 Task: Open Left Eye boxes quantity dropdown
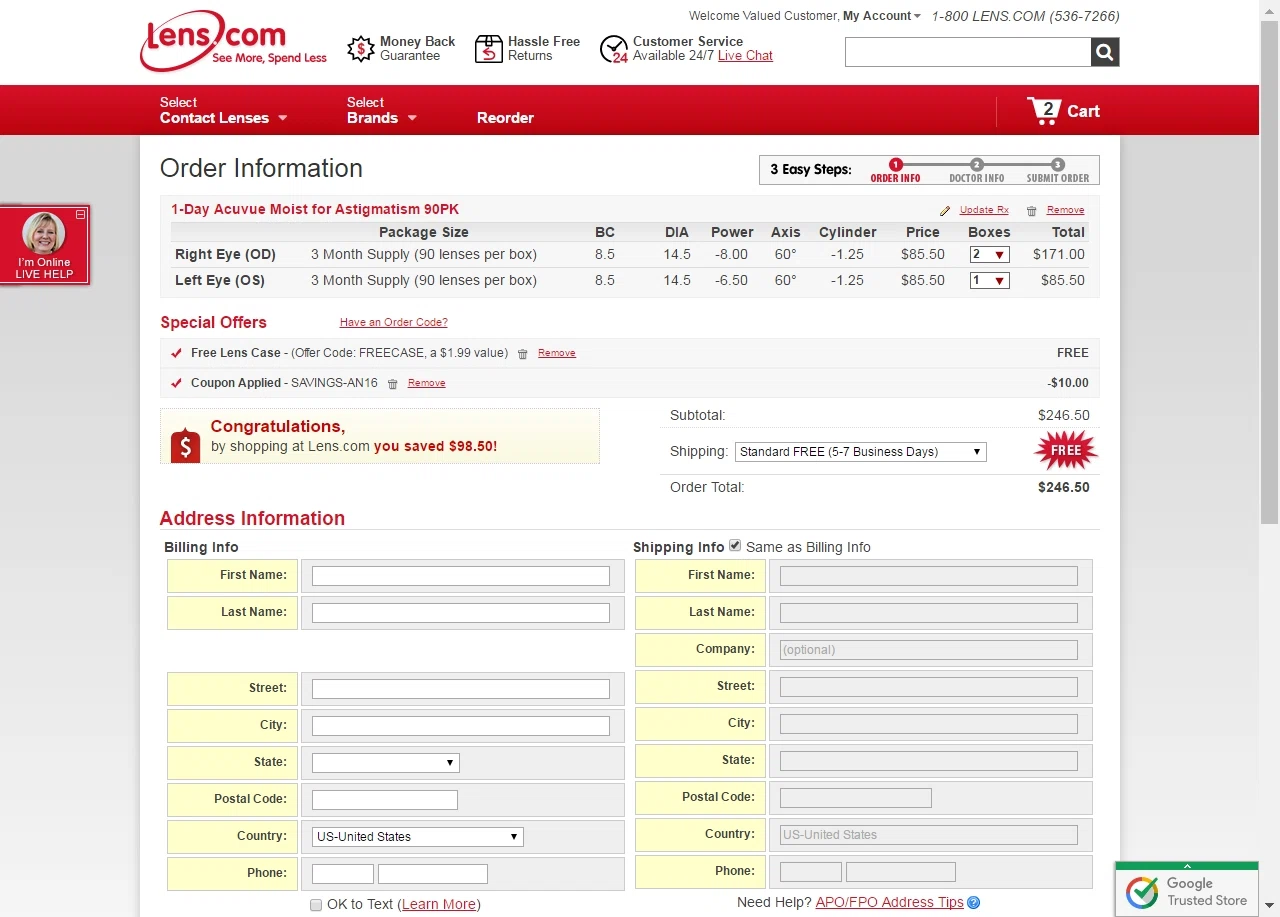point(989,281)
